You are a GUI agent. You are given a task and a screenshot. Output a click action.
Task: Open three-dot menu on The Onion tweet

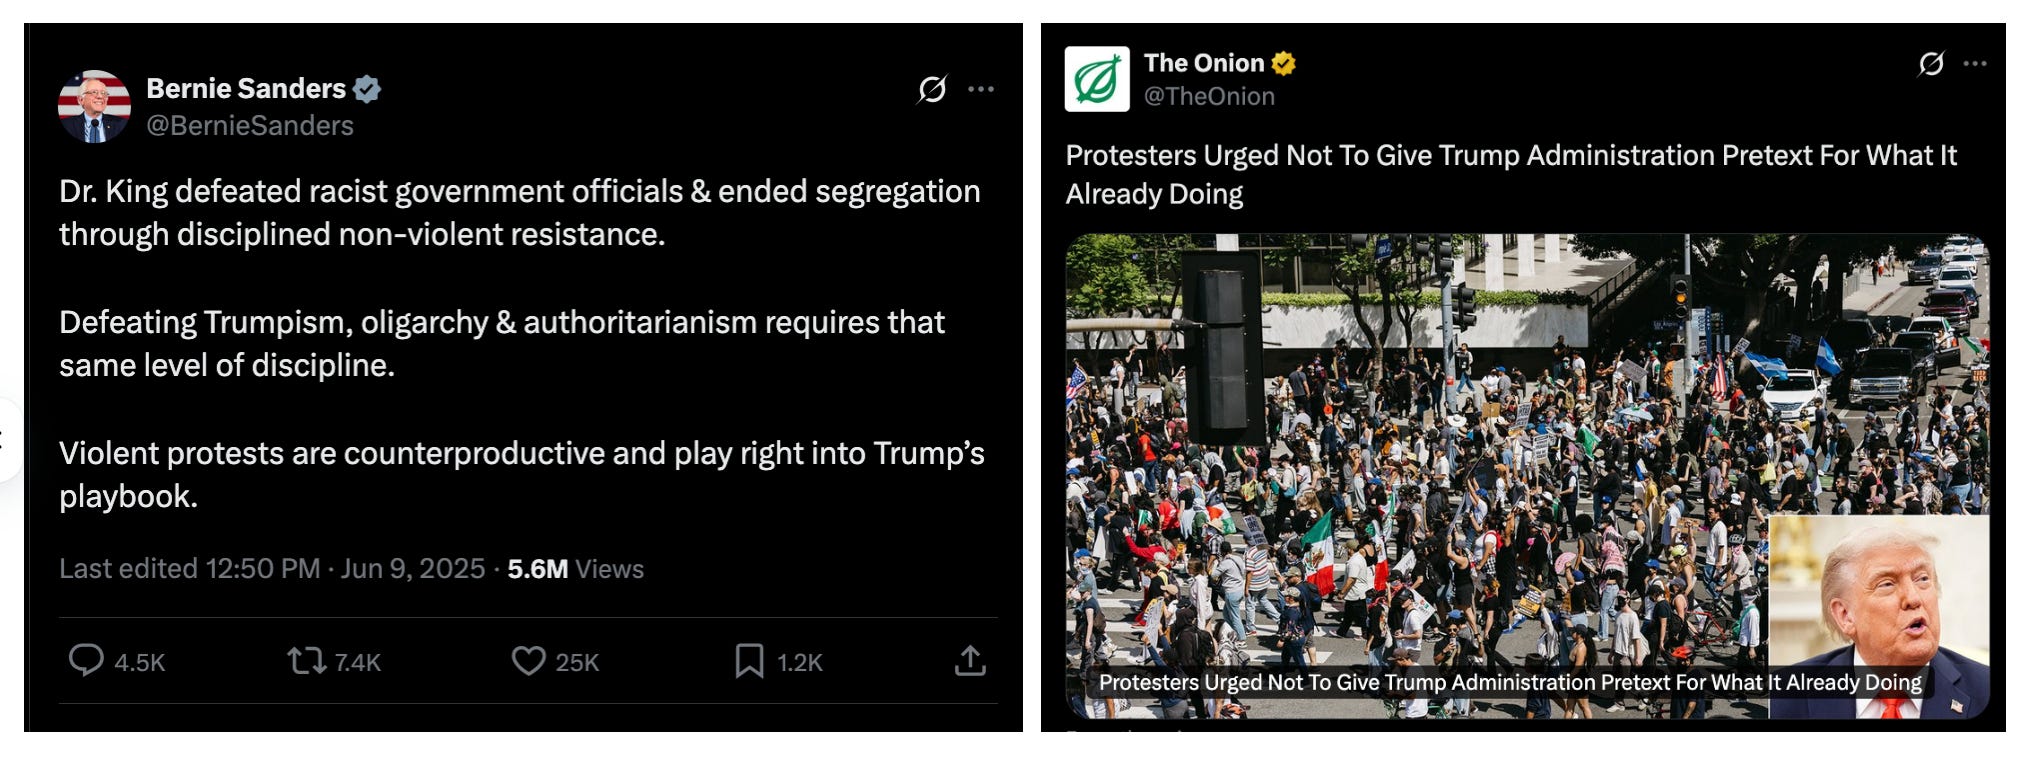[x=1975, y=64]
